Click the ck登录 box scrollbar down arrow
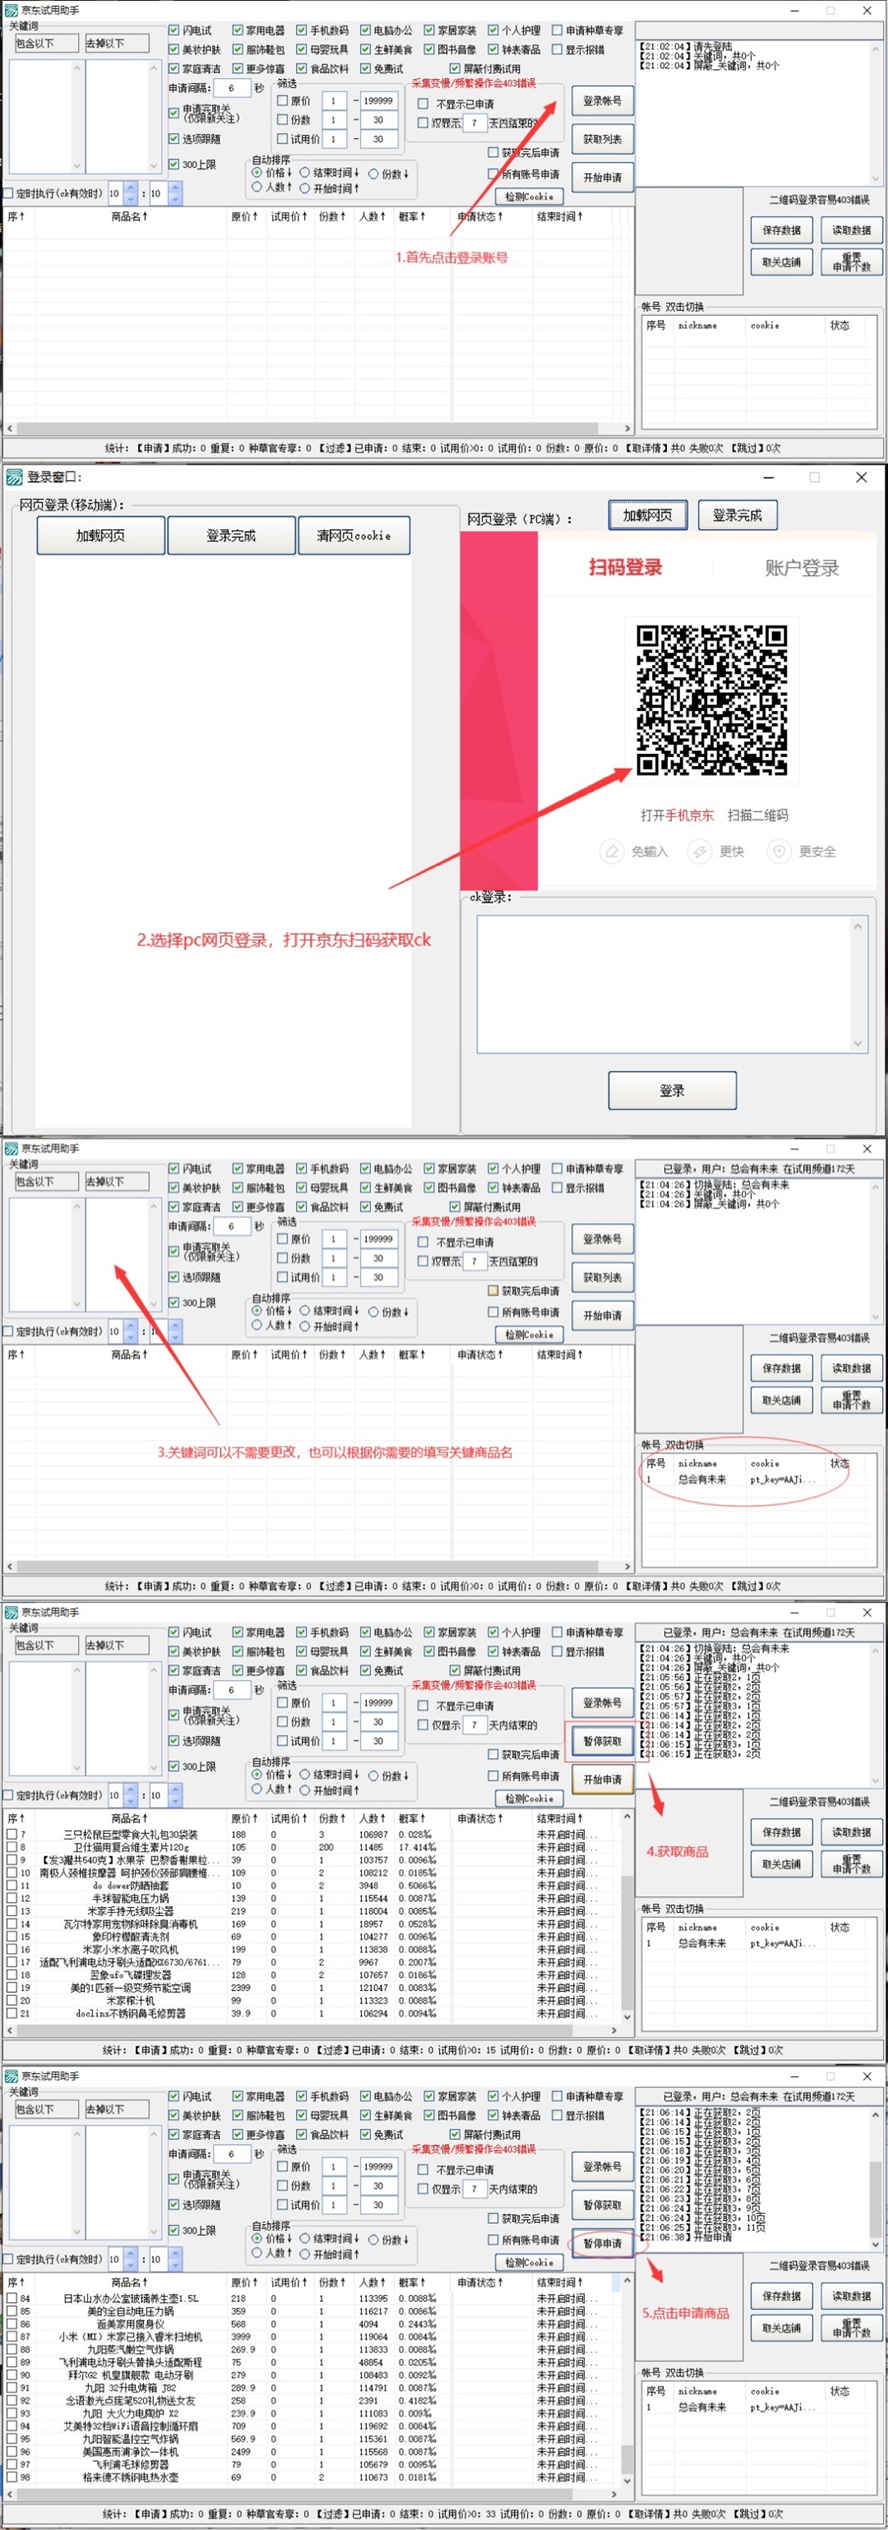Viewport: 888px width, 2530px height. pyautogui.click(x=858, y=1044)
